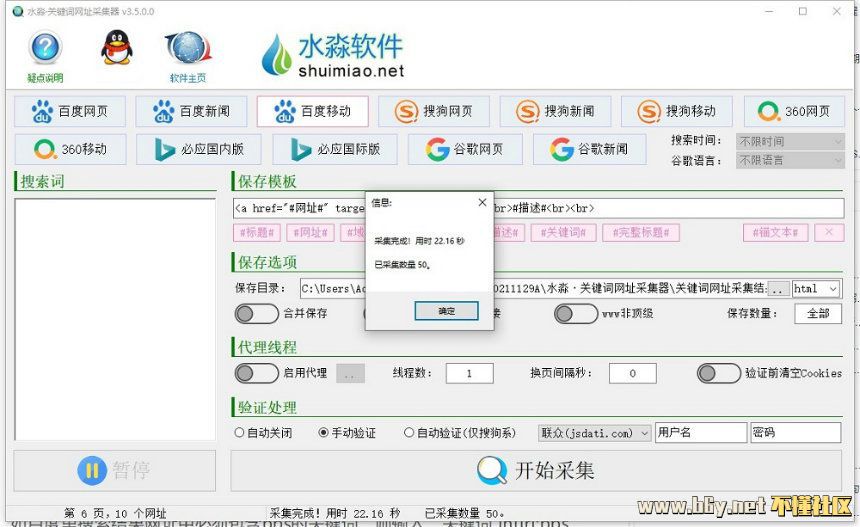Choose 谷歌新闻 search engine
This screenshot has height=527, width=860.
point(590,149)
